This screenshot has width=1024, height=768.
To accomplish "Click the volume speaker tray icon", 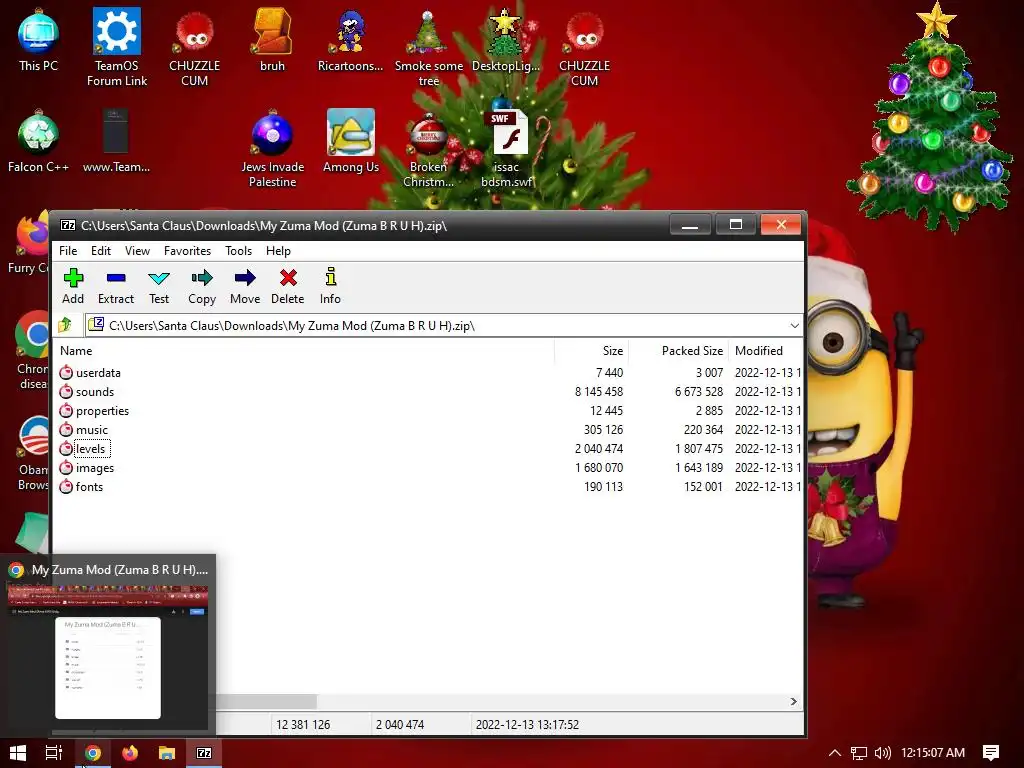I will (882, 753).
